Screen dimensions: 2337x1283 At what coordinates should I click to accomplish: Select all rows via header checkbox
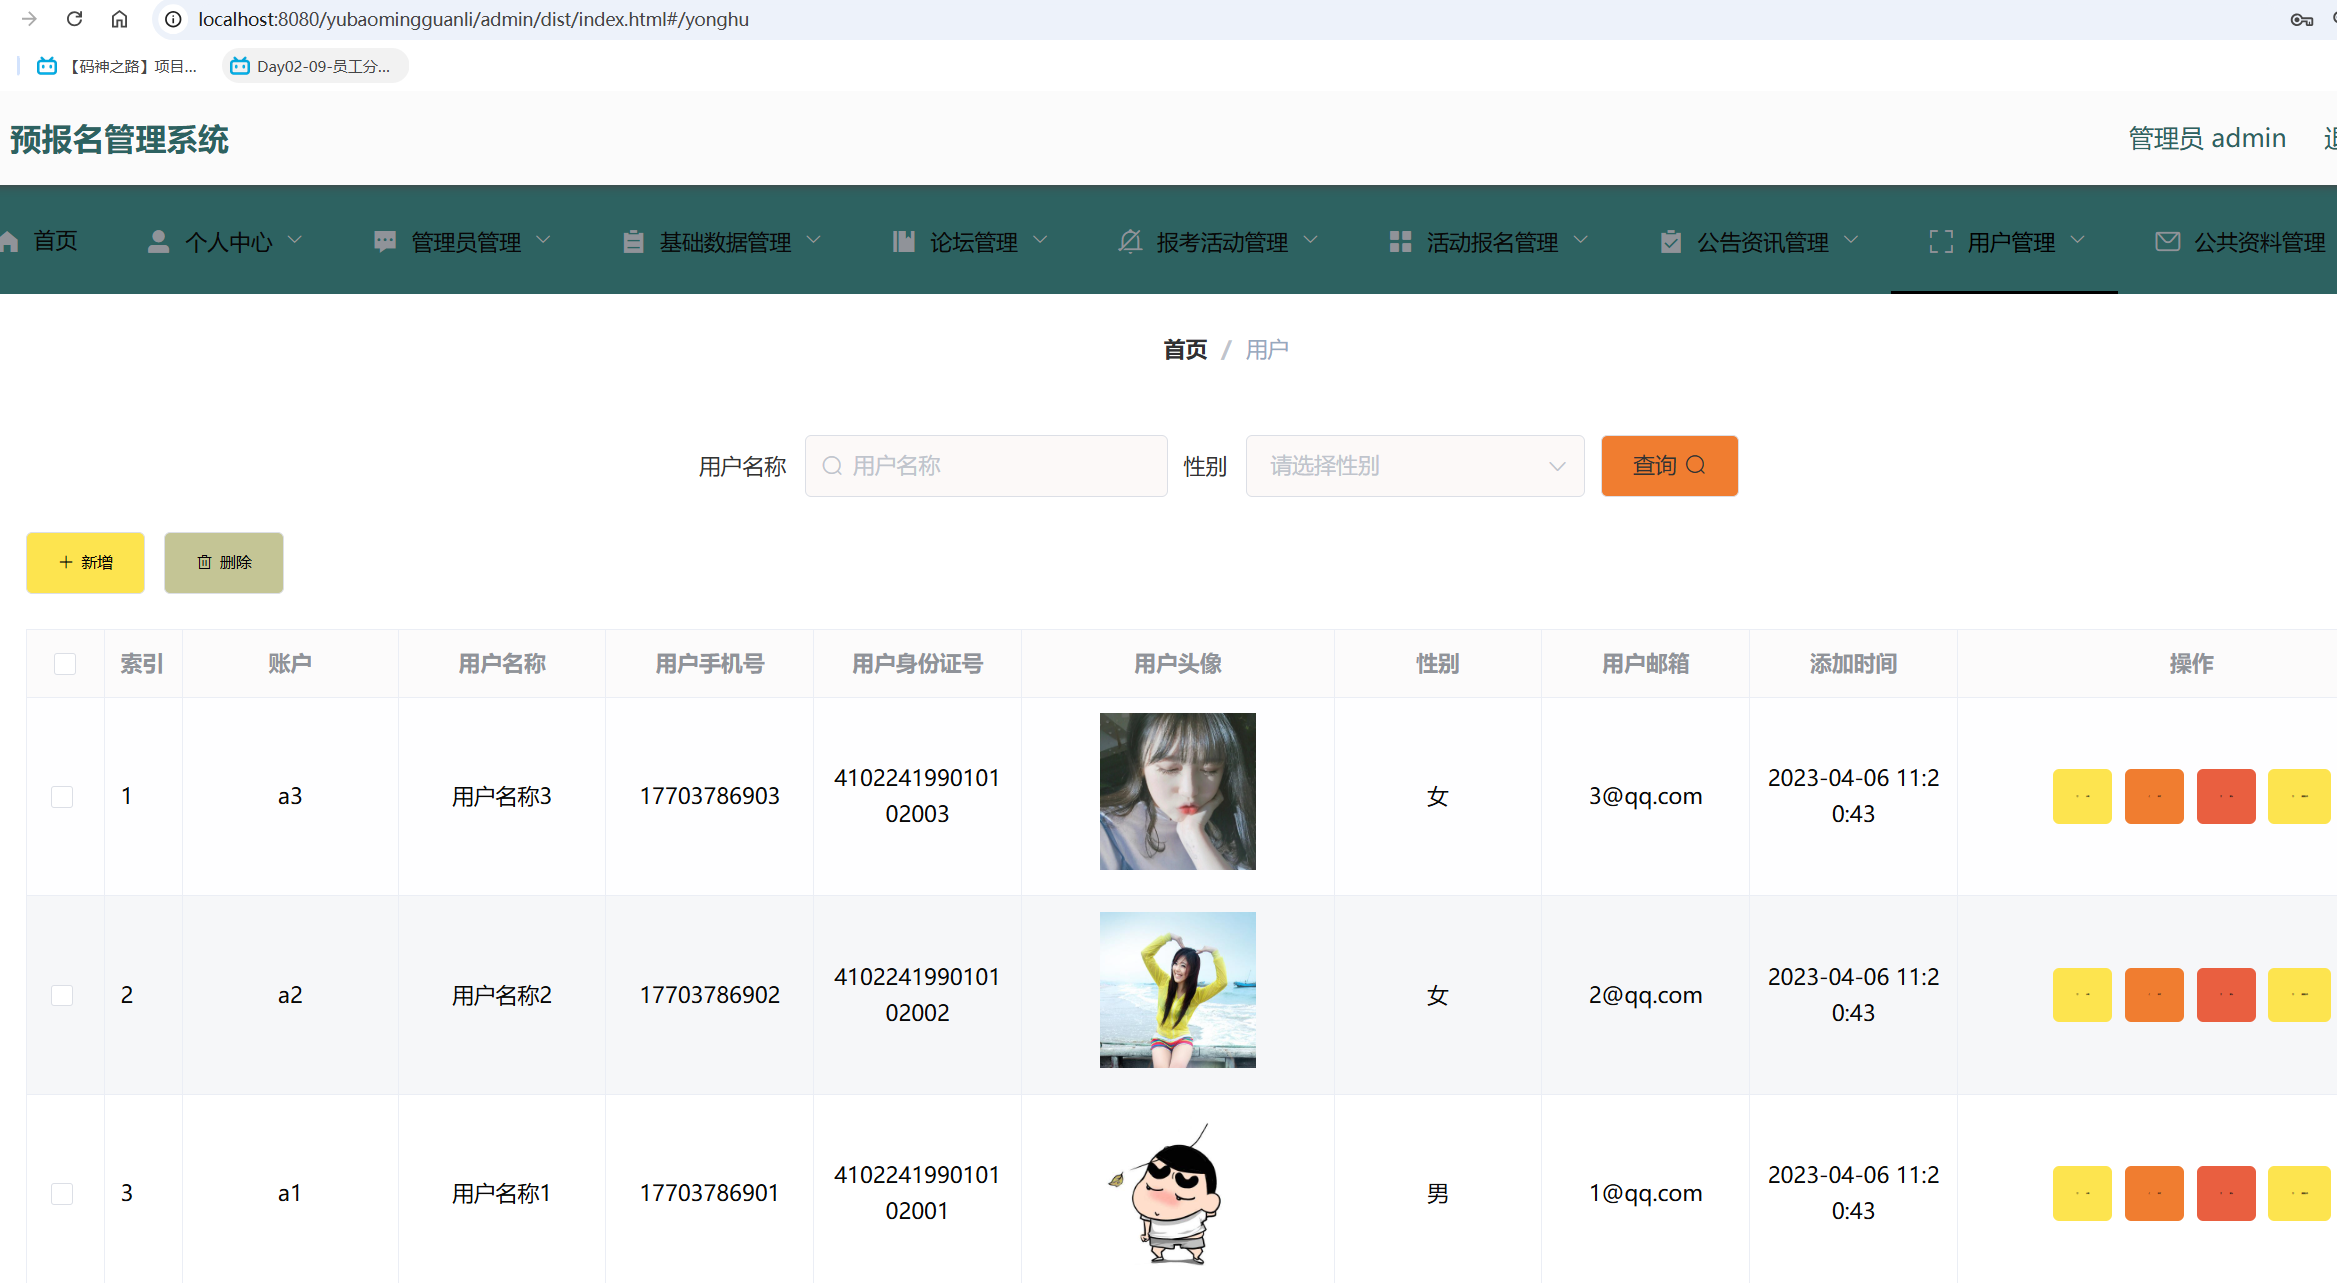pyautogui.click(x=65, y=664)
